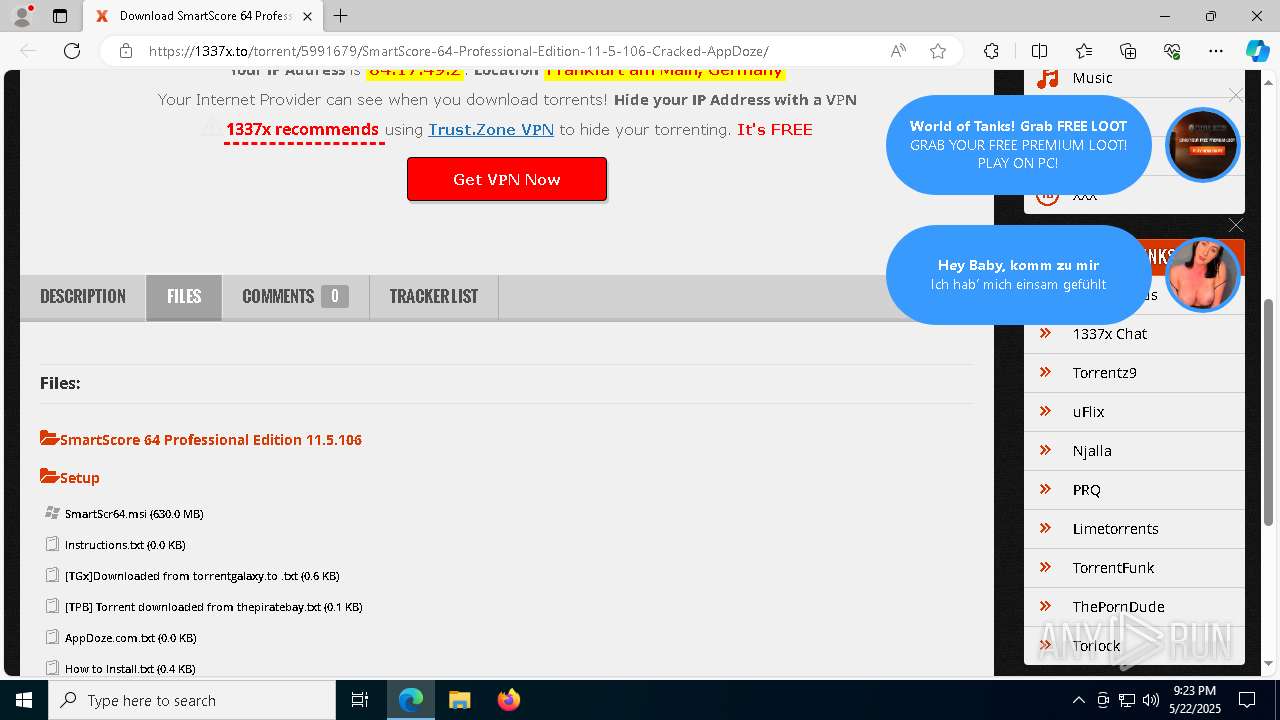Go back with the back arrow
Image resolution: width=1280 pixels, height=720 pixels.
28,51
